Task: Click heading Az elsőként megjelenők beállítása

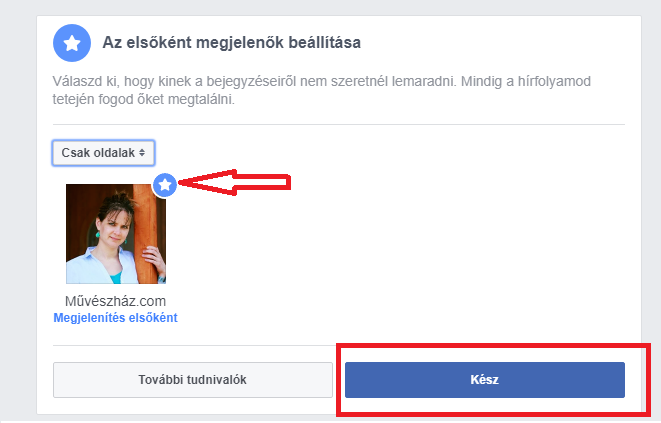Action: [231, 43]
